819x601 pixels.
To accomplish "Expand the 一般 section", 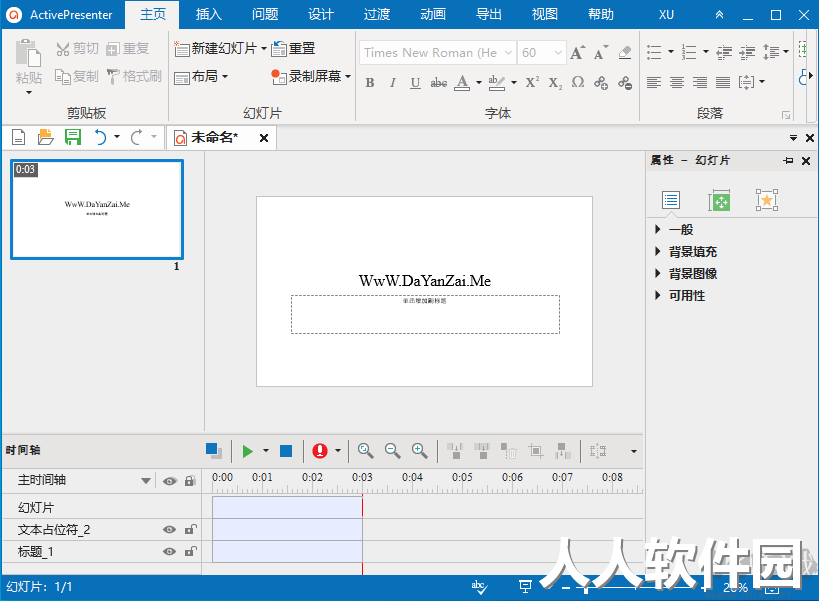I will (x=658, y=229).
